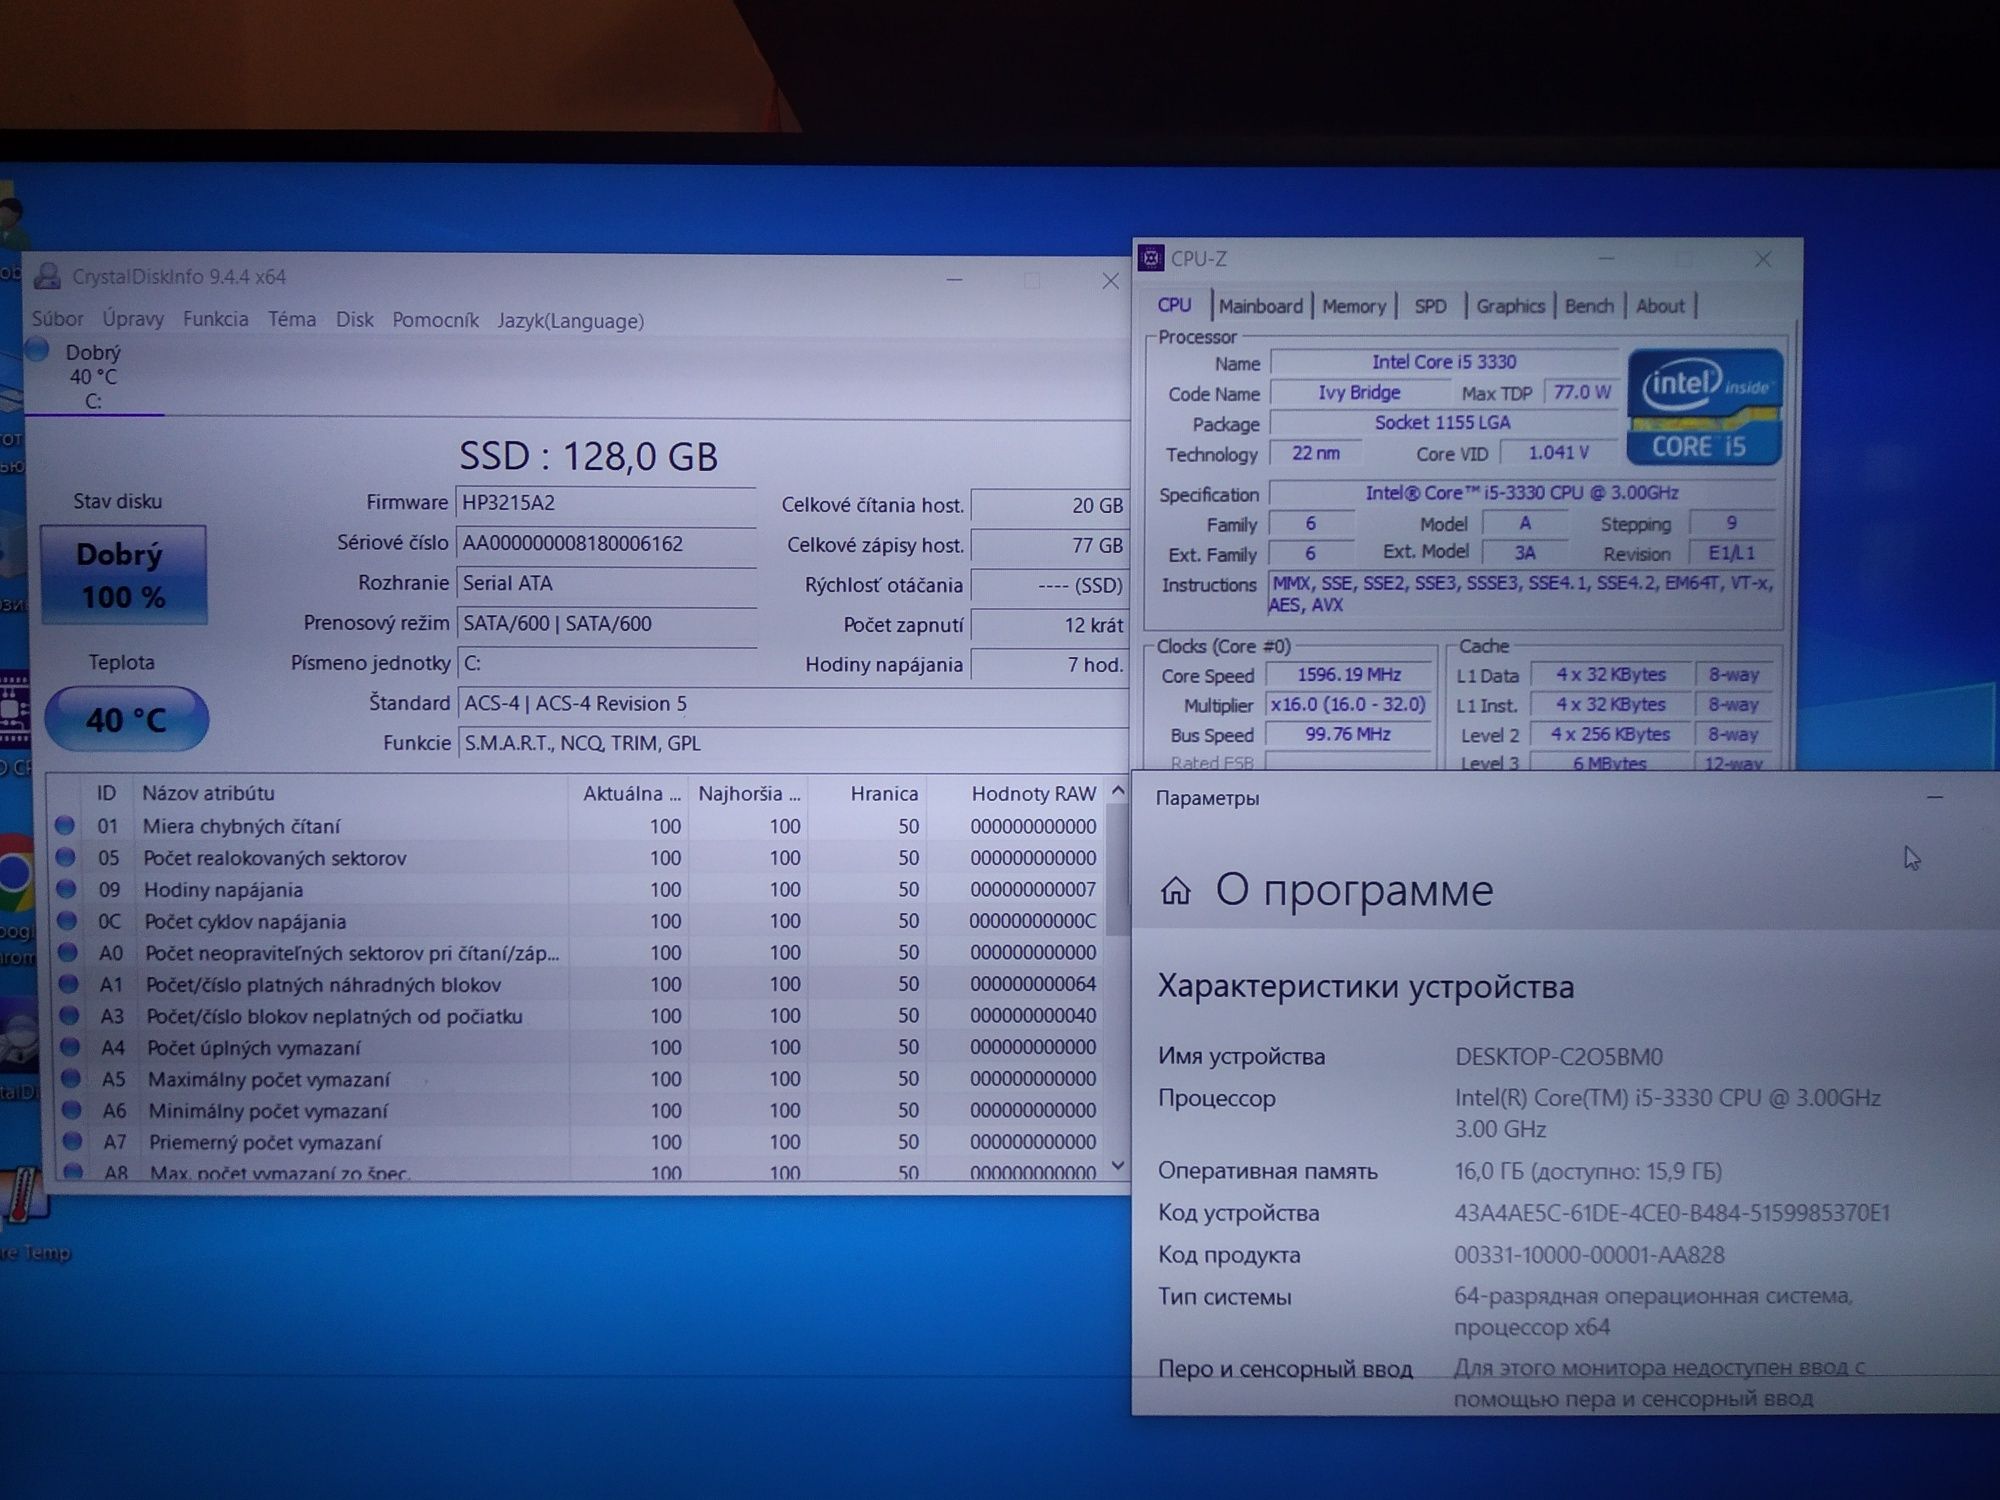The image size is (2000, 1500).
Task: Click the Оперативная память 16,0 ГБ value
Action: pos(1588,1171)
